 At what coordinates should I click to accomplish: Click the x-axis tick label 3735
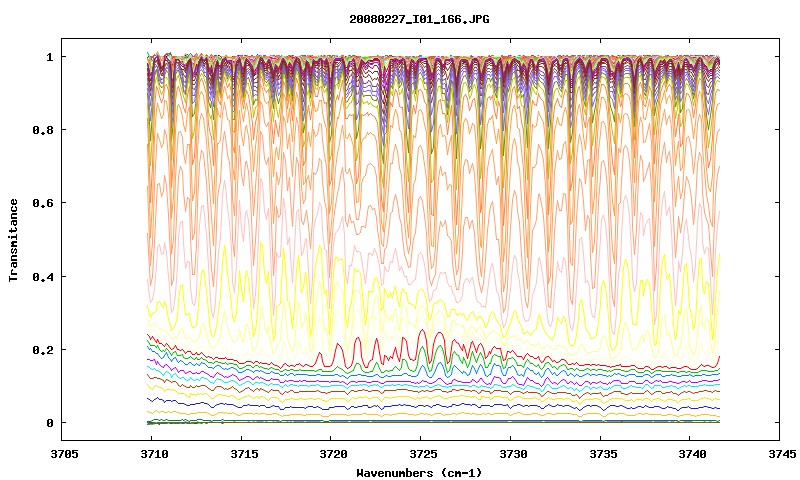tap(603, 454)
